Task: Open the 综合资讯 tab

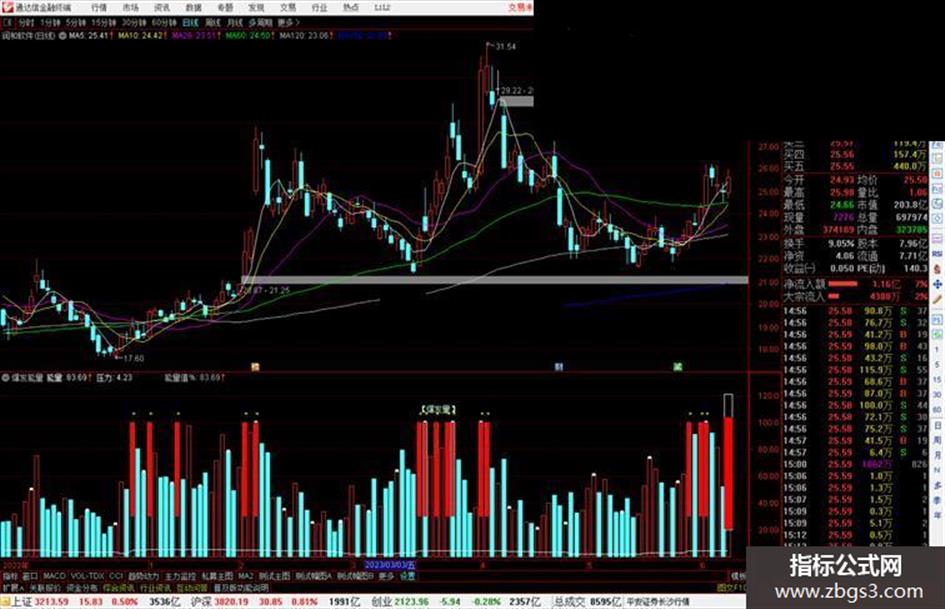Action: click(119, 587)
